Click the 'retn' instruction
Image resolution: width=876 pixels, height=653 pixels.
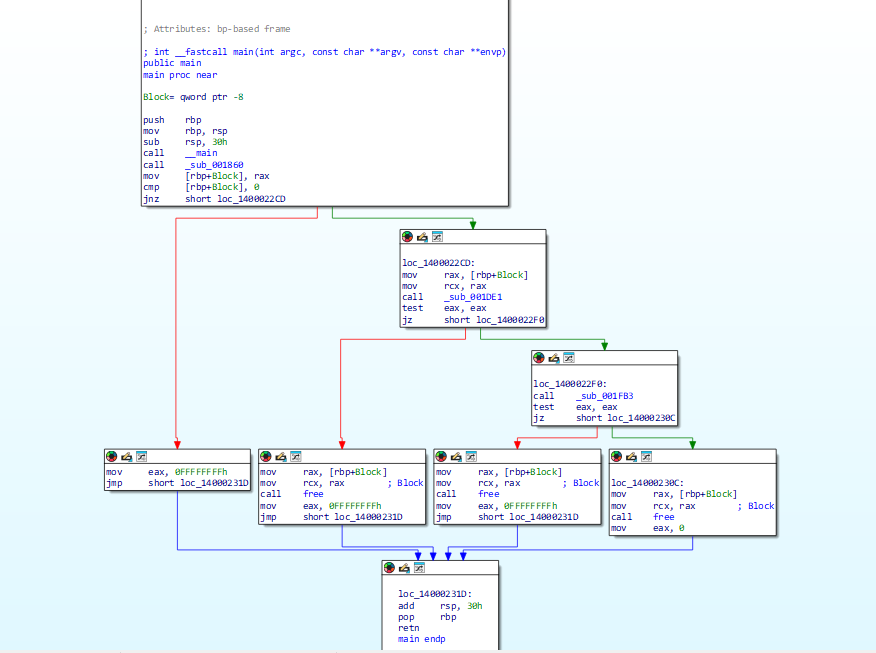coord(409,628)
